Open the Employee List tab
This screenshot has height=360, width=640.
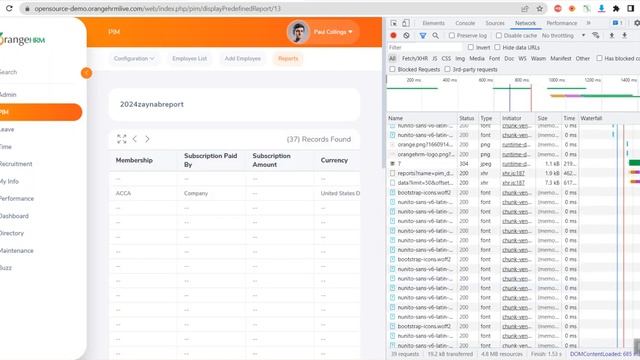[x=189, y=59]
